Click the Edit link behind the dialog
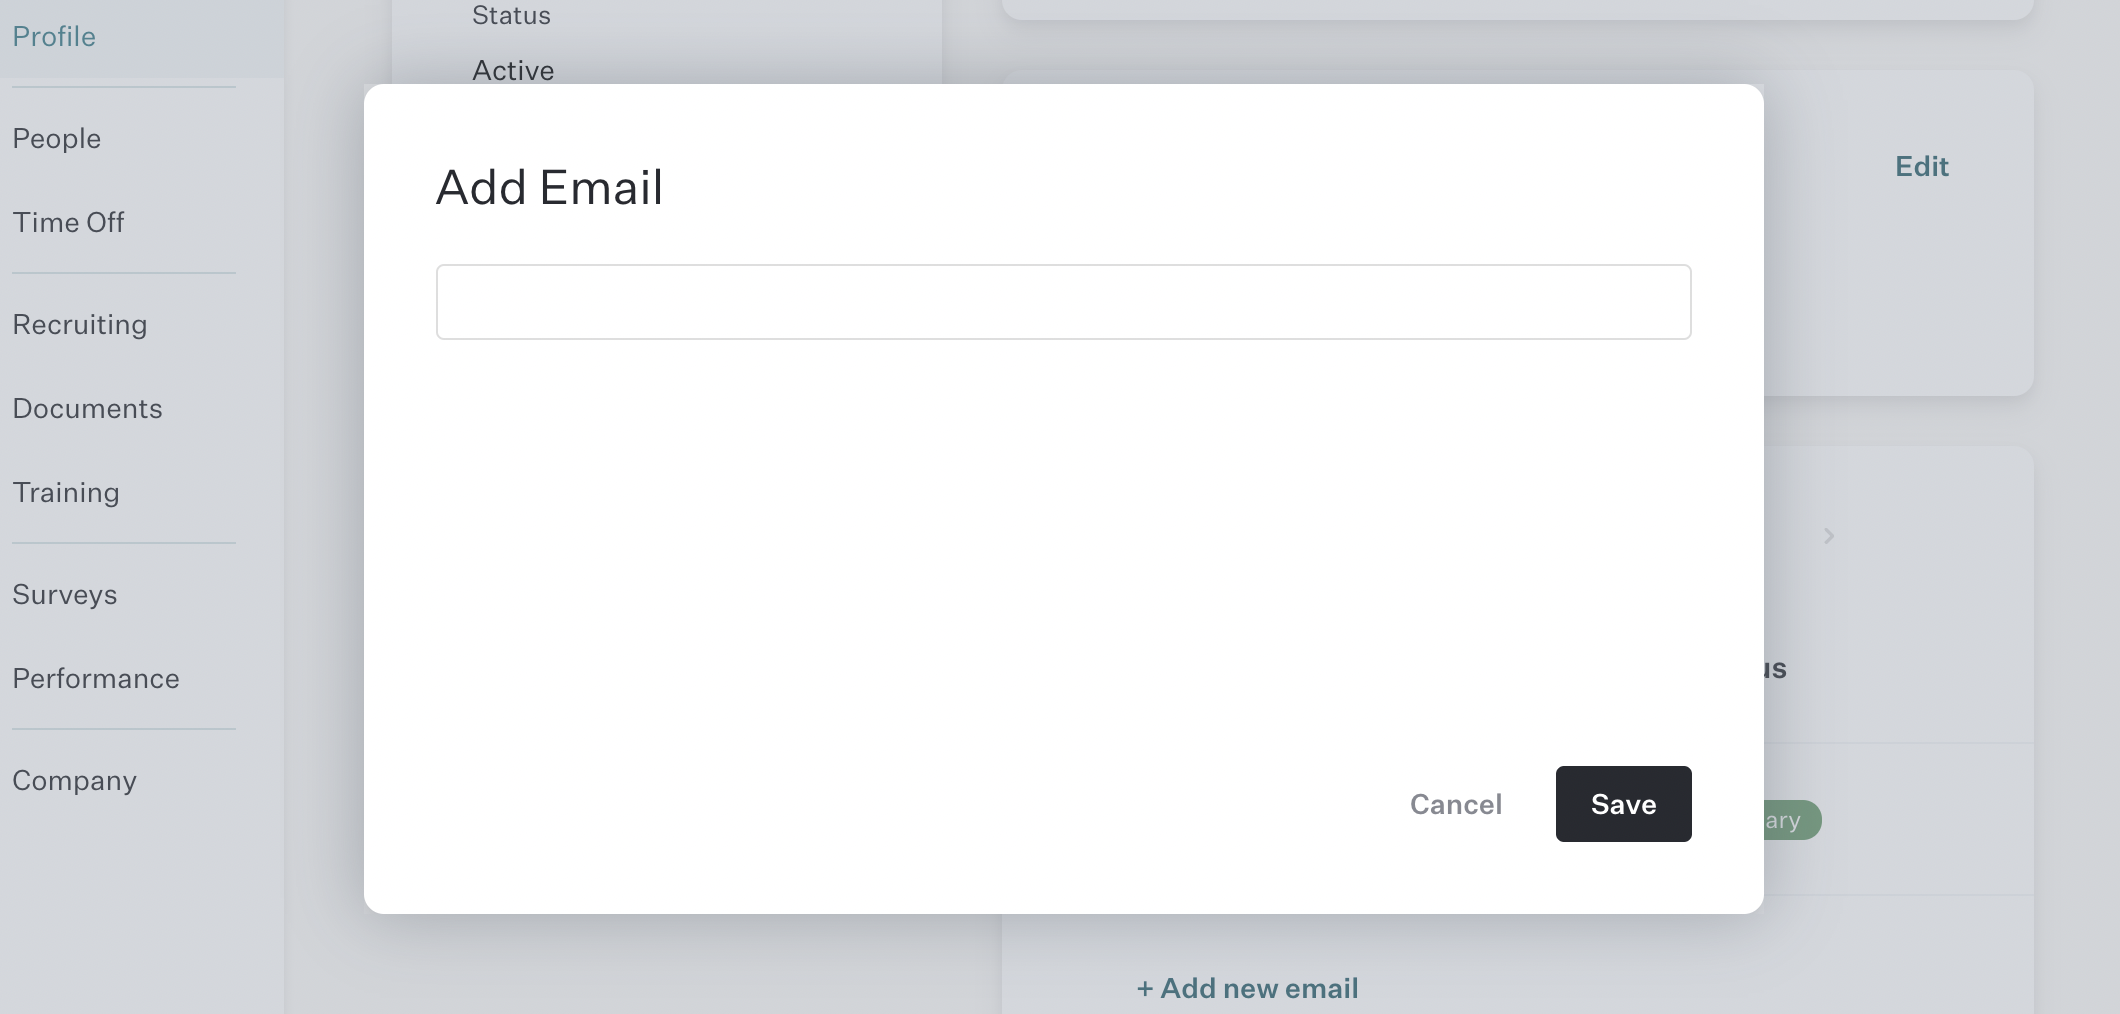This screenshot has width=2120, height=1014. pyautogui.click(x=1920, y=166)
